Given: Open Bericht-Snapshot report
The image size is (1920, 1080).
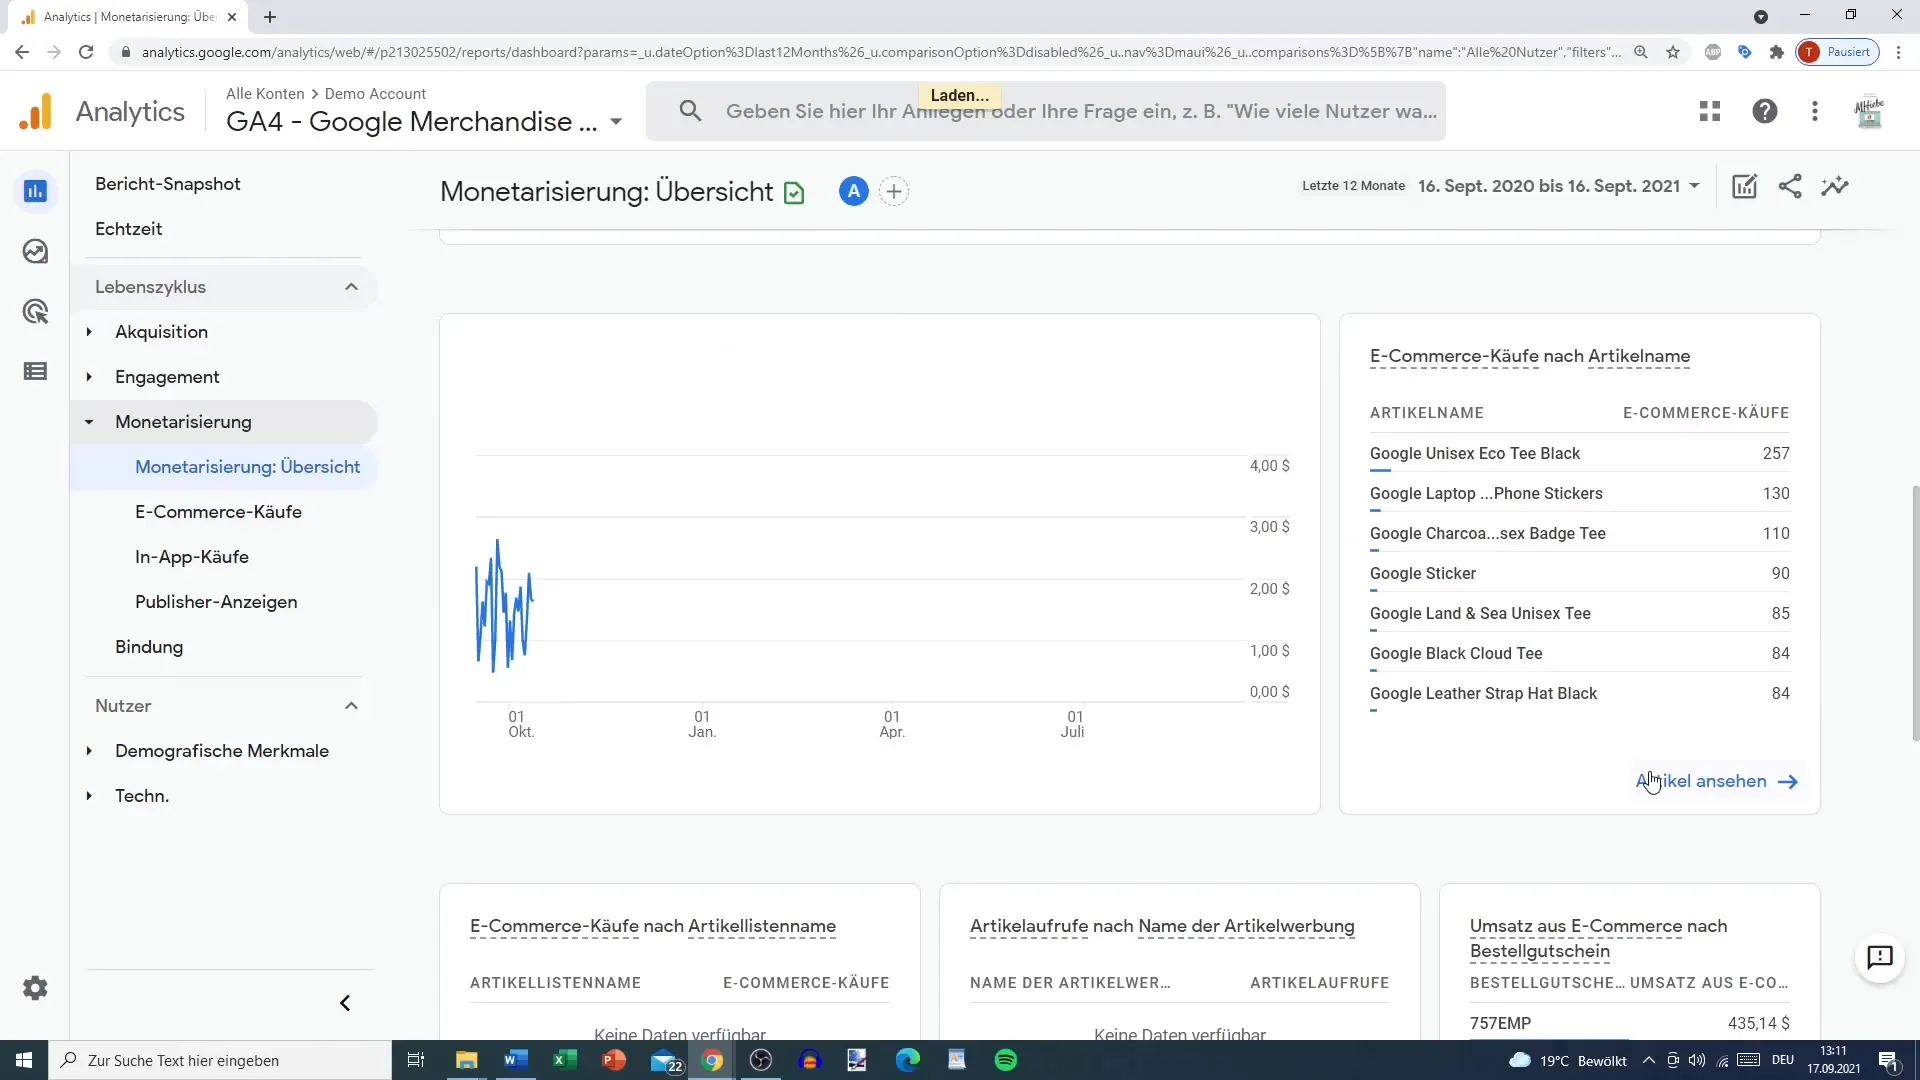Looking at the screenshot, I should tap(168, 184).
